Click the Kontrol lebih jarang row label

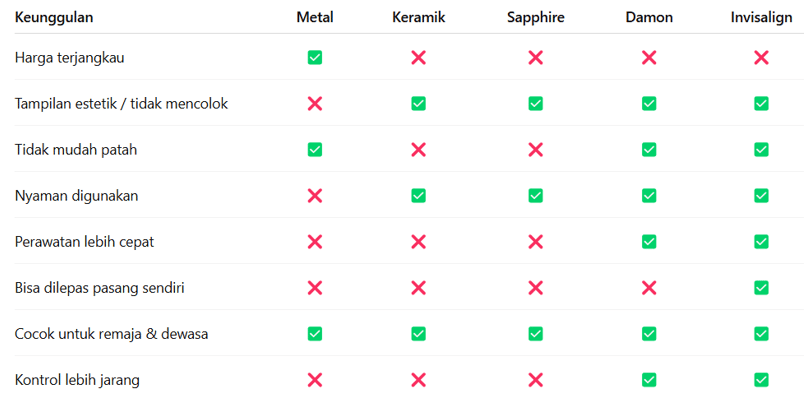point(77,380)
